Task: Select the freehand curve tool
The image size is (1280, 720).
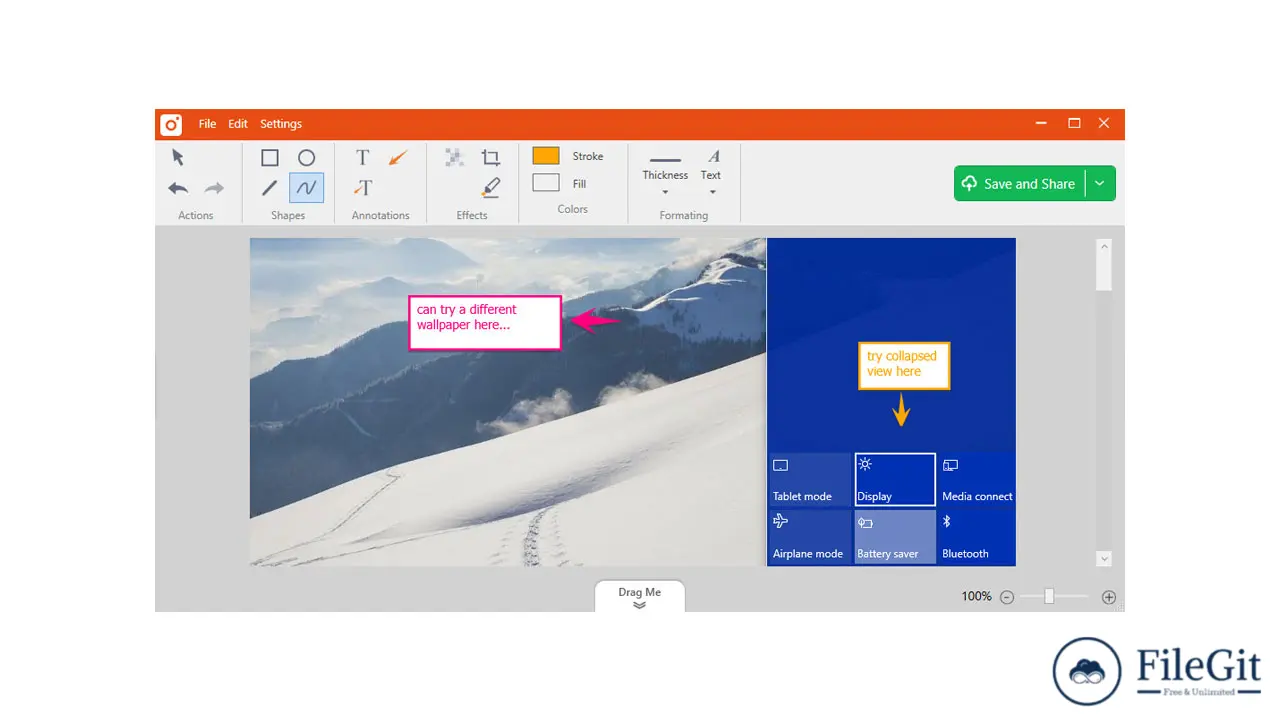Action: coord(307,188)
